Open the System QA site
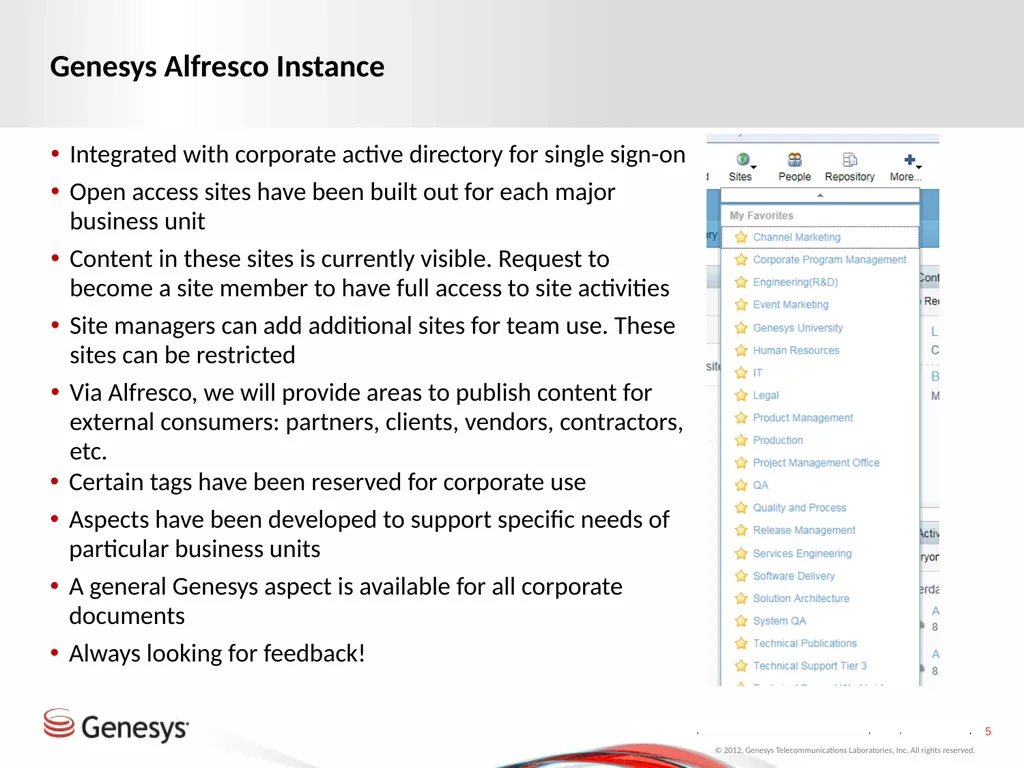 (780, 620)
